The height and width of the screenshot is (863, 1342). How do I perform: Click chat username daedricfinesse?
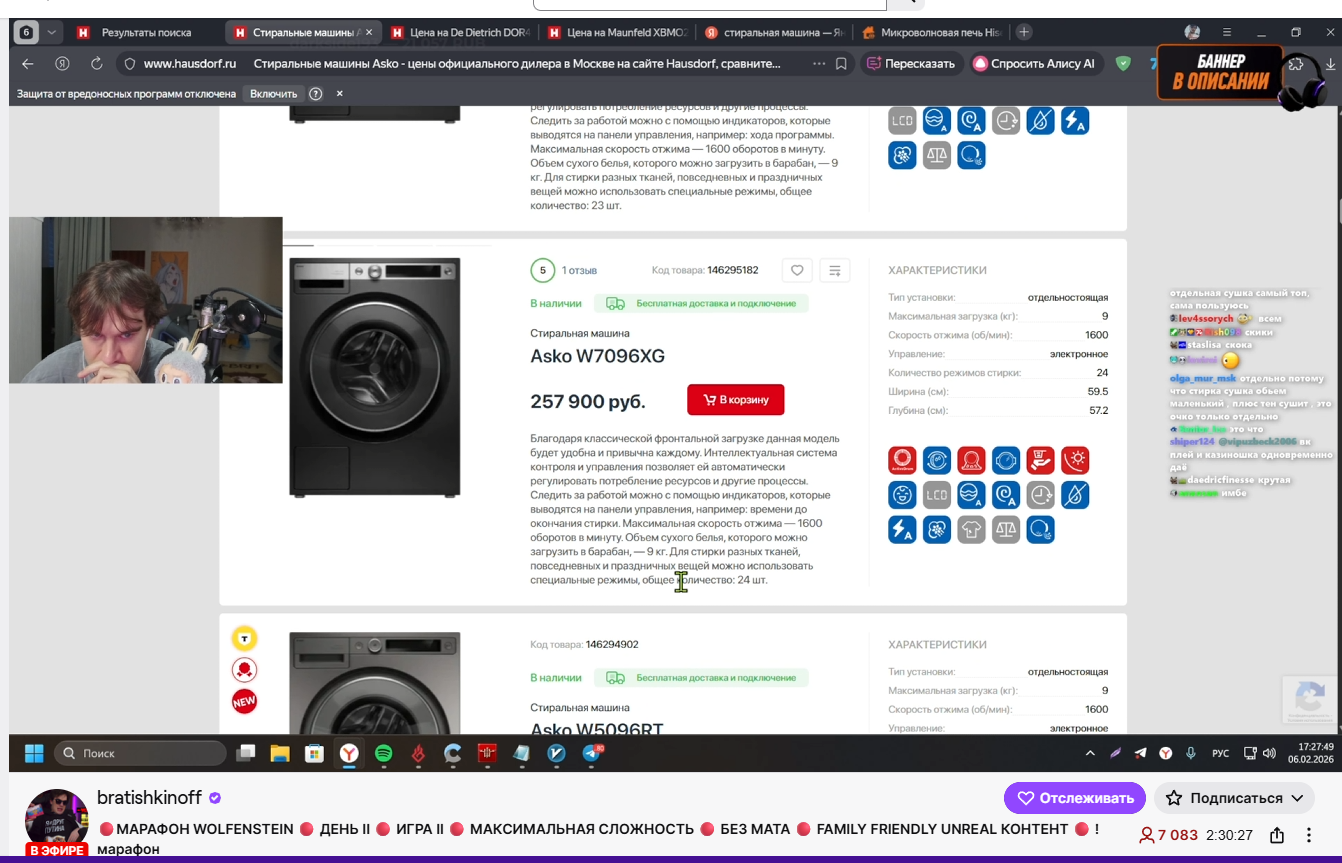[1220, 480]
